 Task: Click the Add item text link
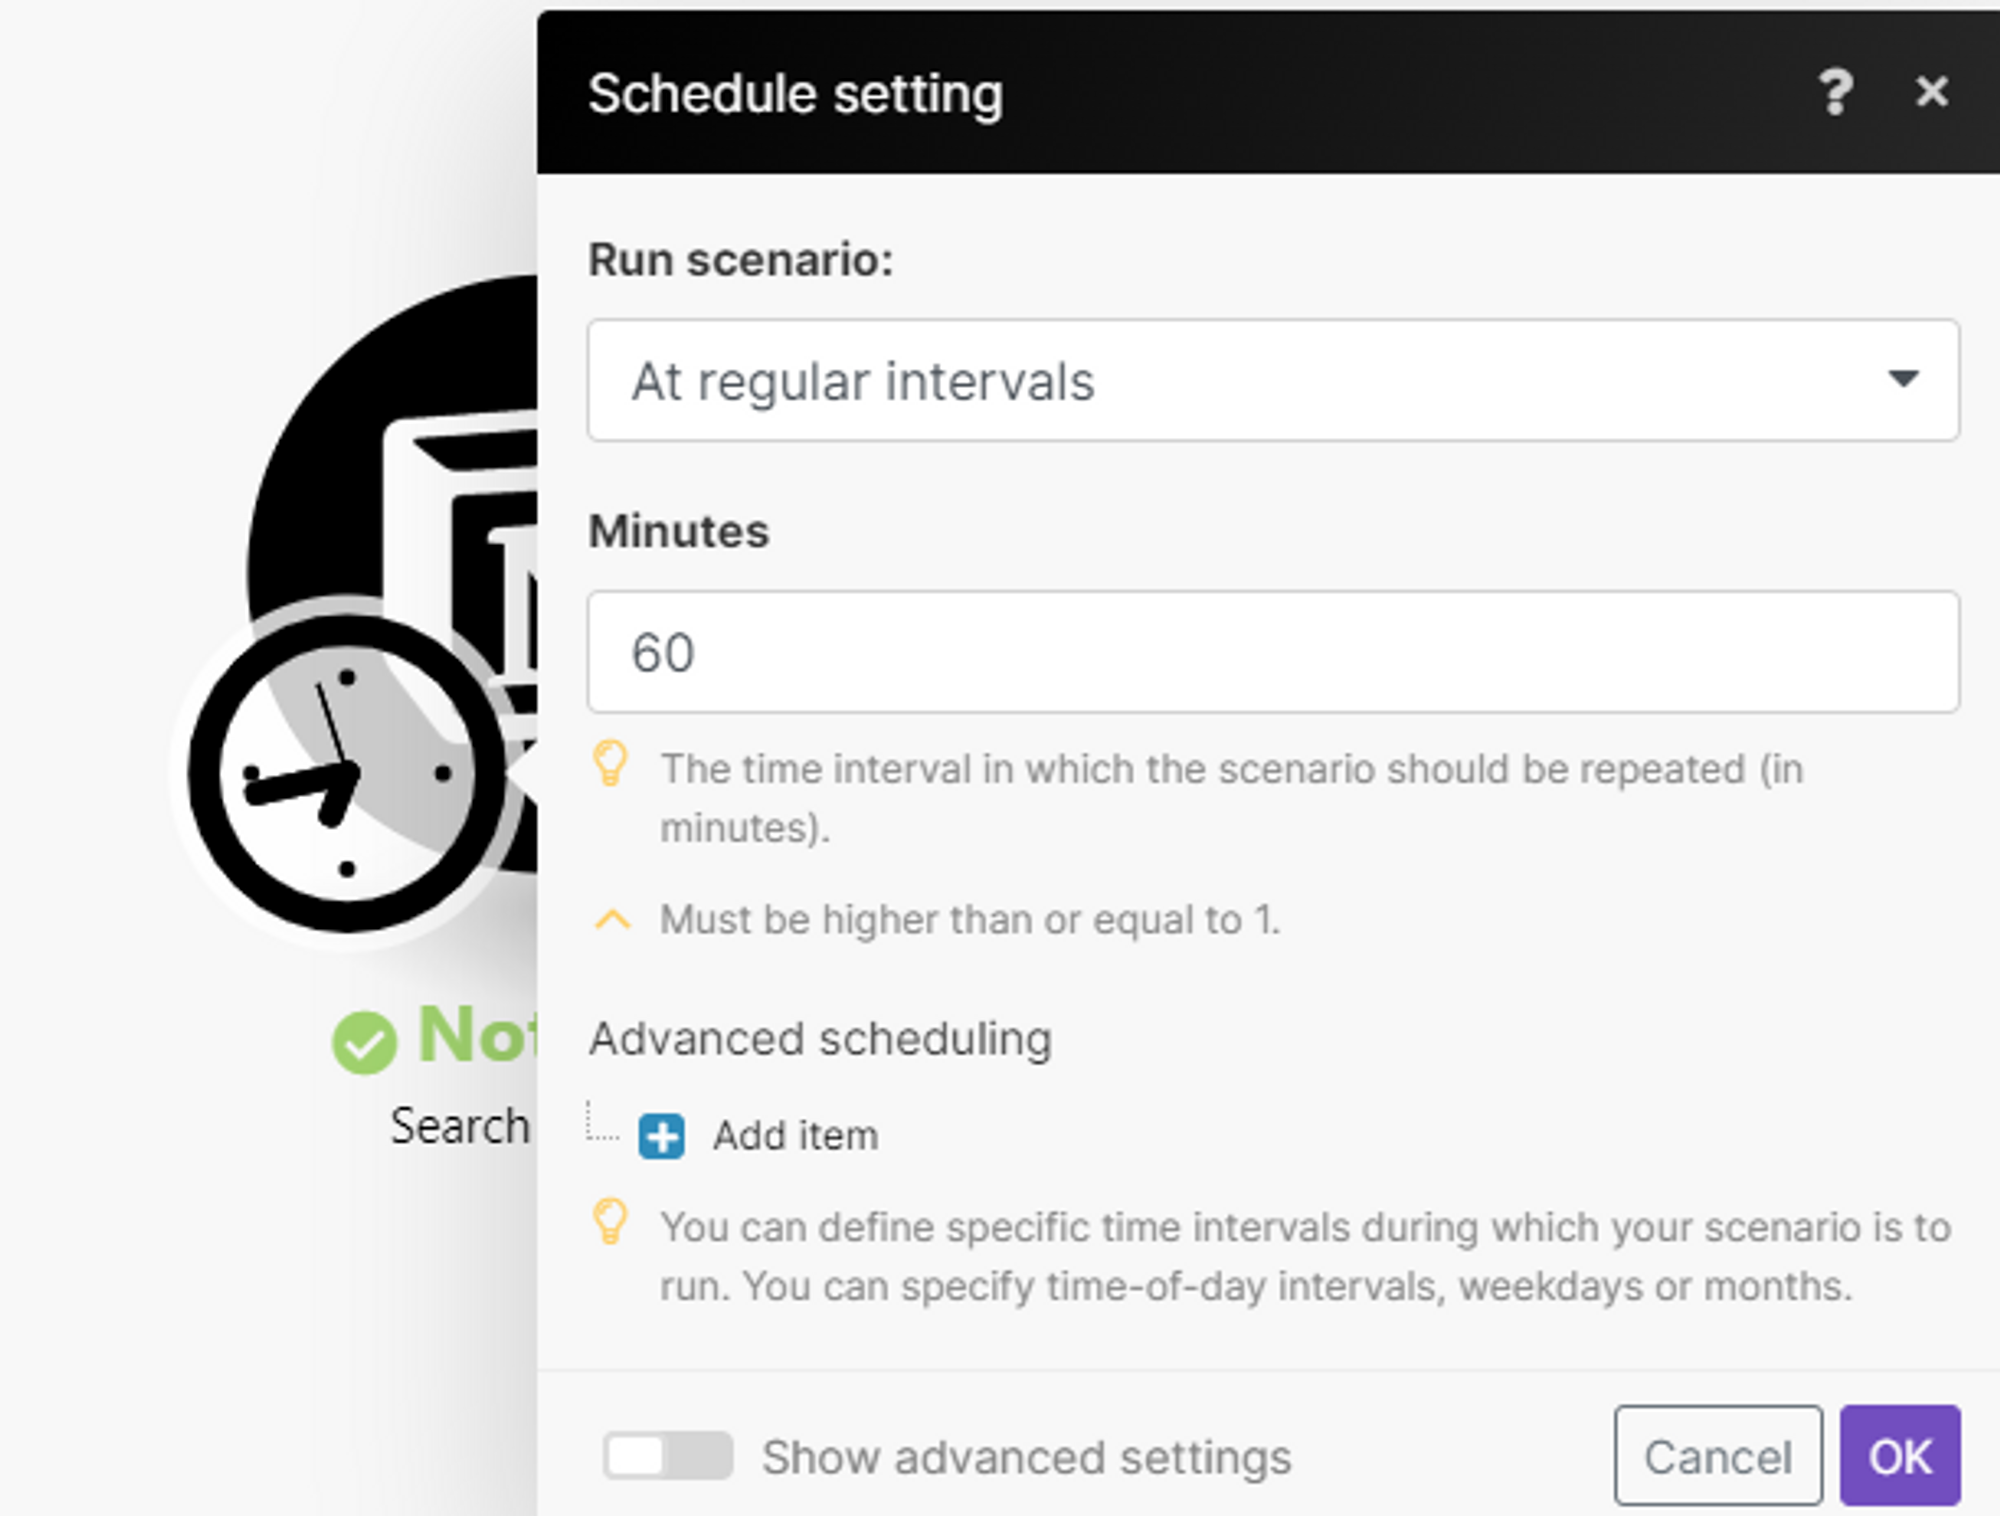pyautogui.click(x=796, y=1137)
